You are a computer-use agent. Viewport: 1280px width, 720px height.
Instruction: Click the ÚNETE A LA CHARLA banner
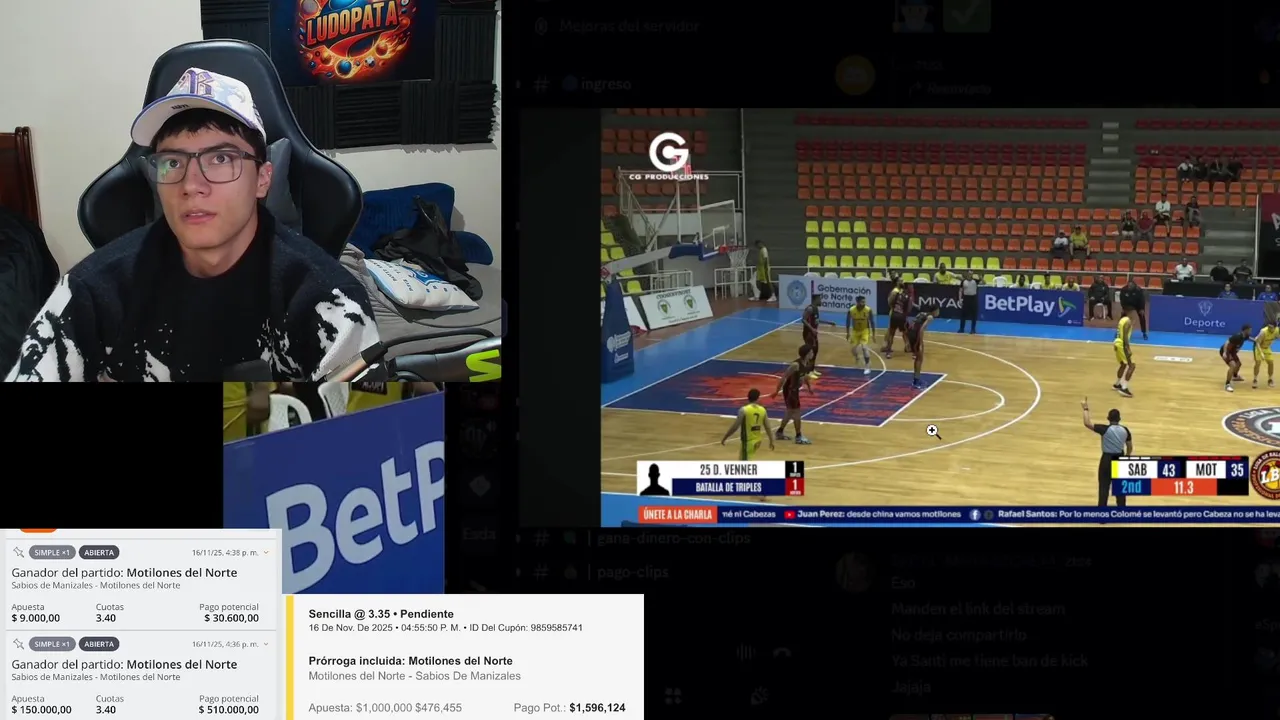tap(678, 514)
